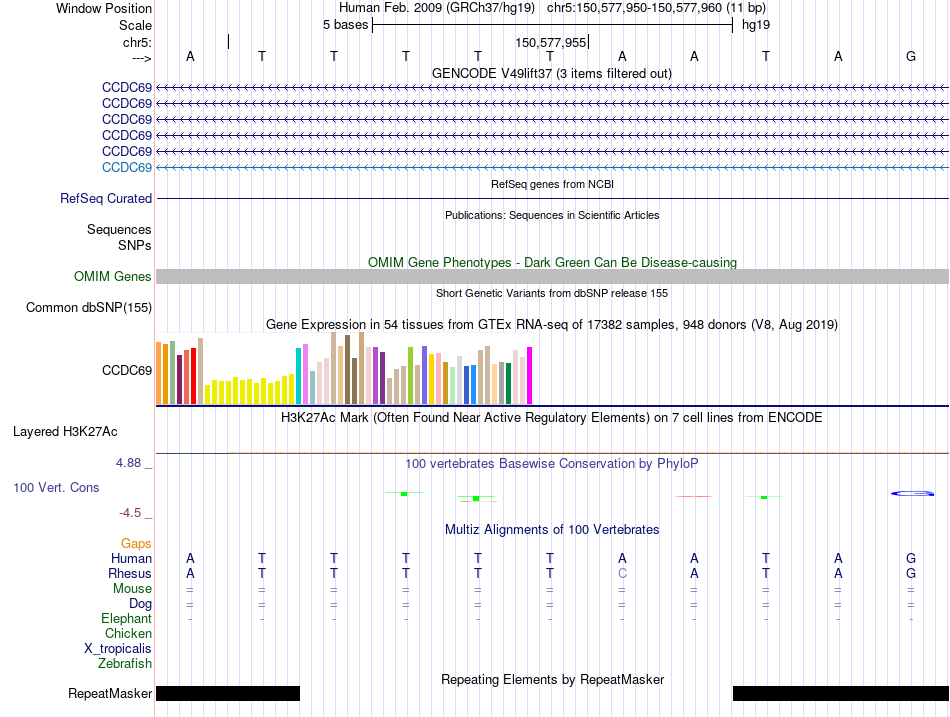
Task: Select the Common dbSNP(155) track label
Action: tap(89, 307)
